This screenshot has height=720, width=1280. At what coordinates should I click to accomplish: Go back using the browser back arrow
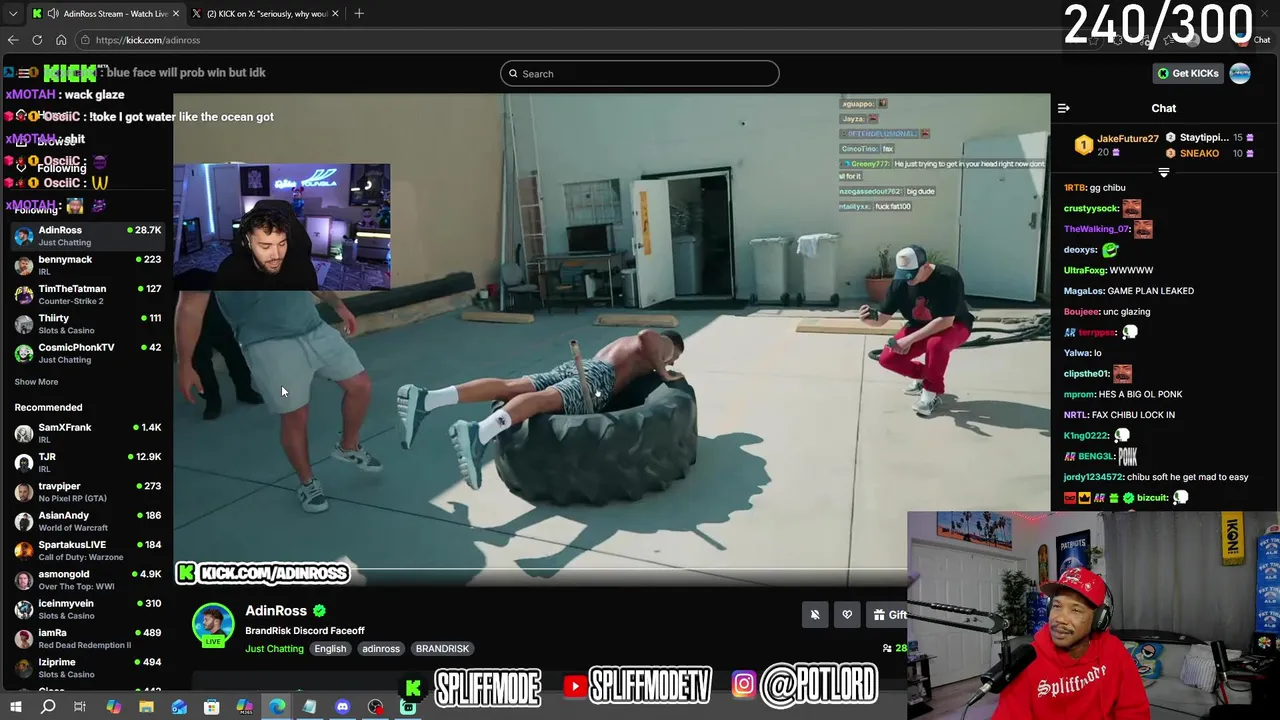(13, 40)
